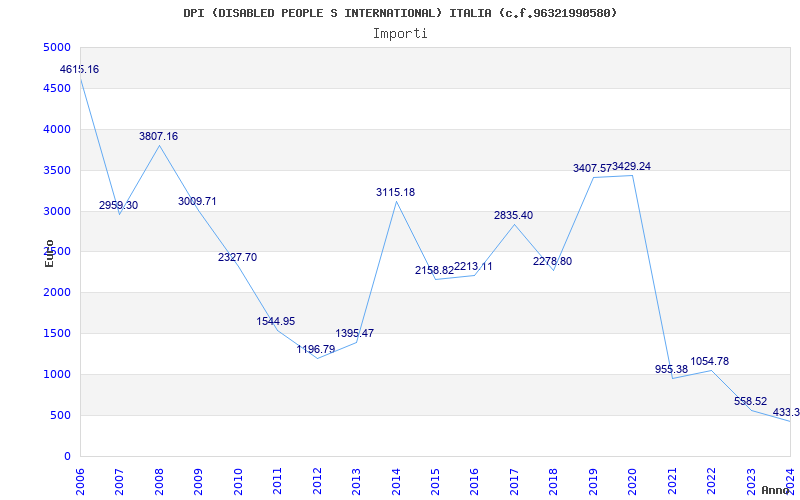The width and height of the screenshot is (800, 500).
Task: Select data label 3407.57
Action: point(592,168)
